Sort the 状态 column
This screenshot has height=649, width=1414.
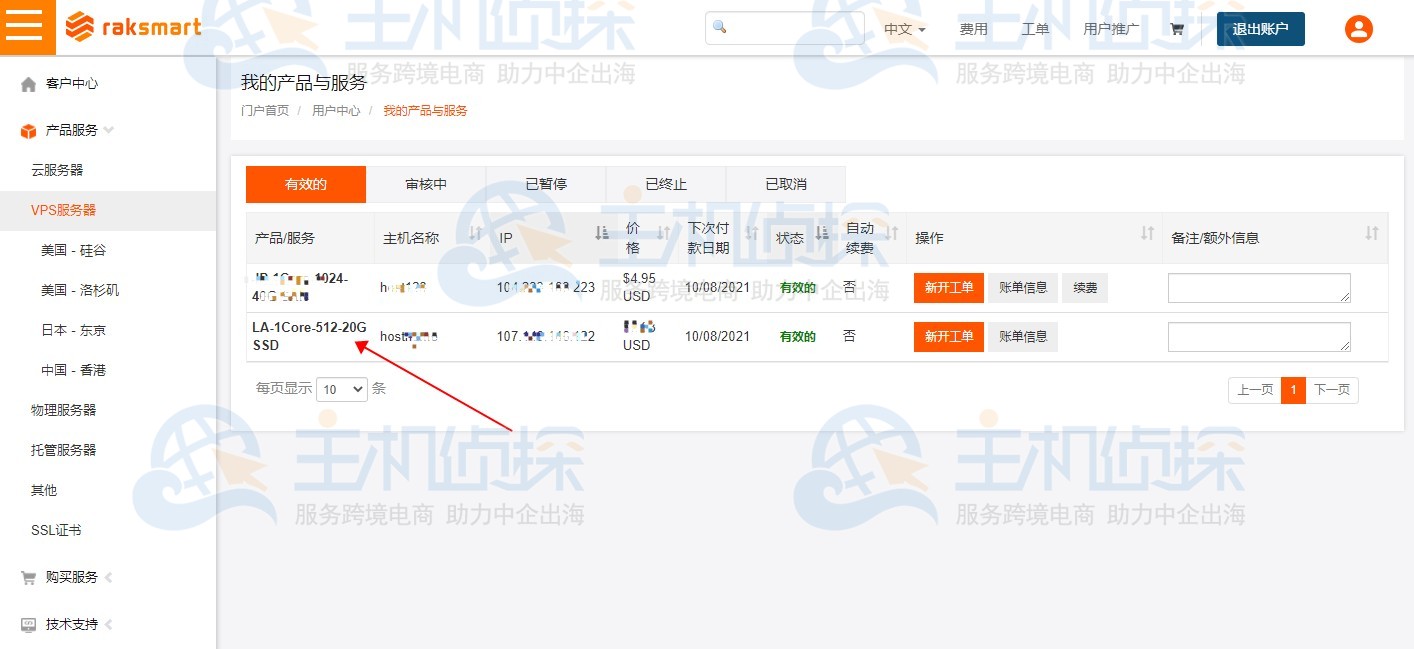point(821,232)
